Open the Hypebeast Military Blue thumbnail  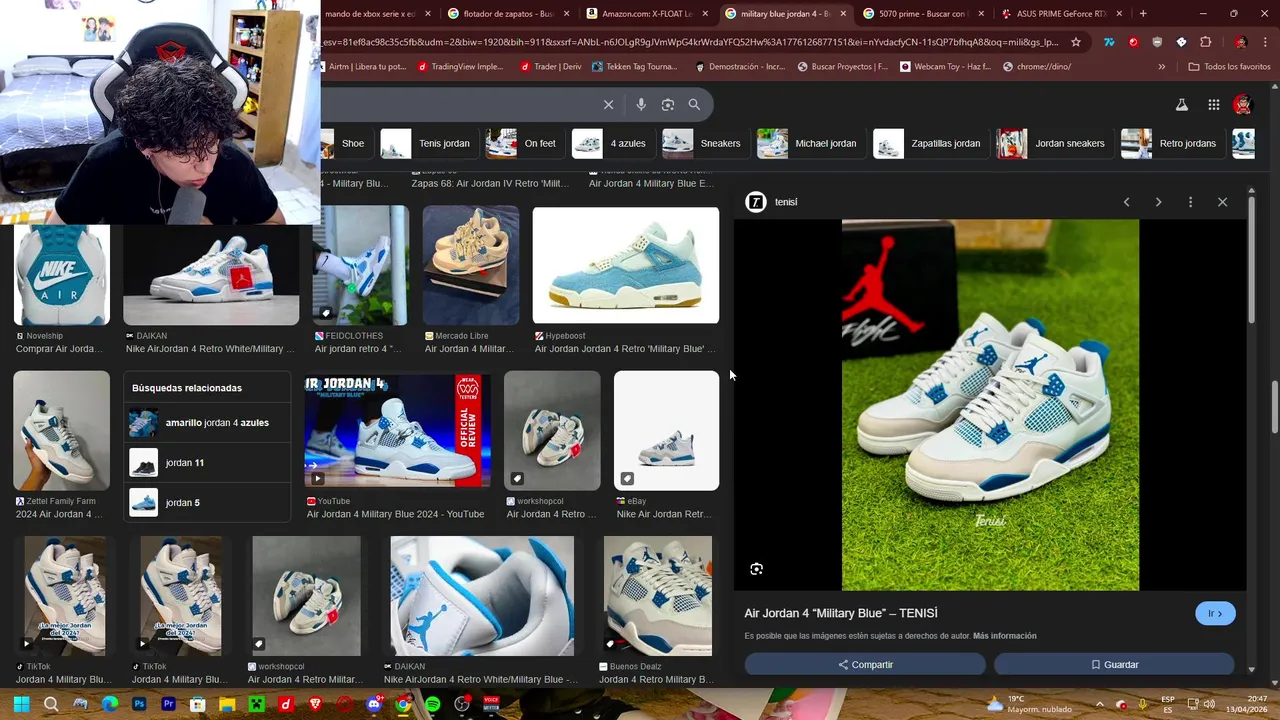click(x=626, y=266)
